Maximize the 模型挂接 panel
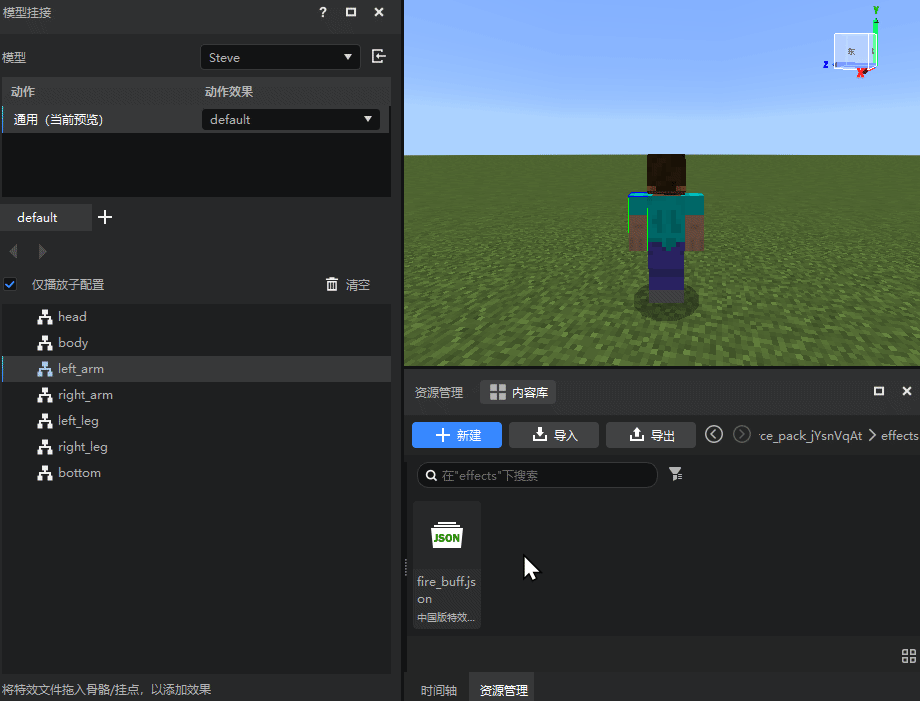This screenshot has height=701, width=920. pos(351,12)
